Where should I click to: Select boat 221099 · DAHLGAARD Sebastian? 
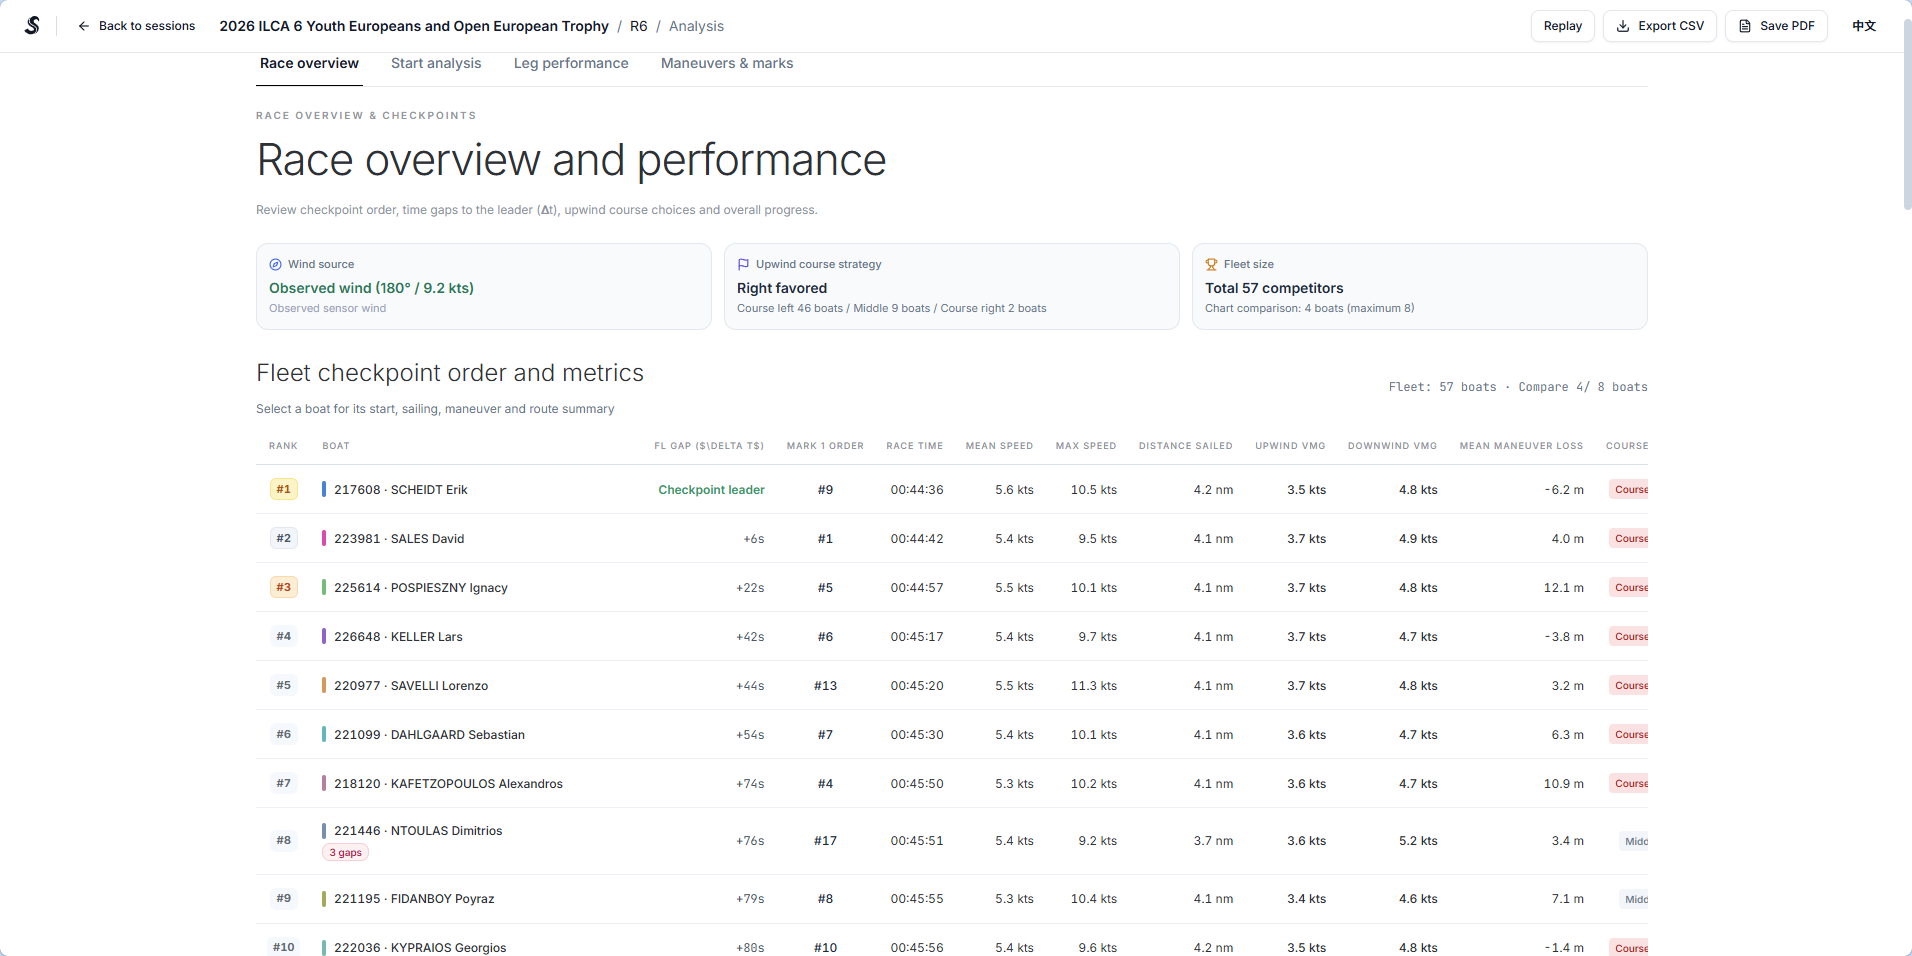pos(429,735)
